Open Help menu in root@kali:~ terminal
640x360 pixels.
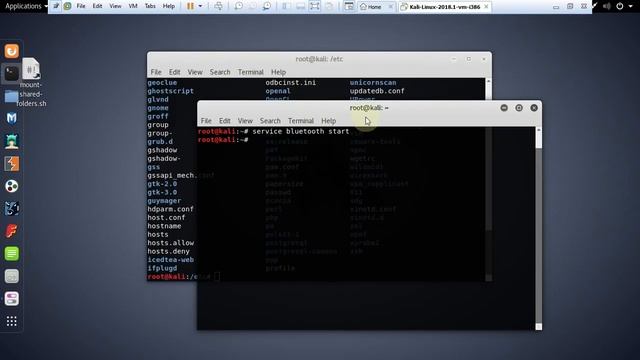(329, 121)
